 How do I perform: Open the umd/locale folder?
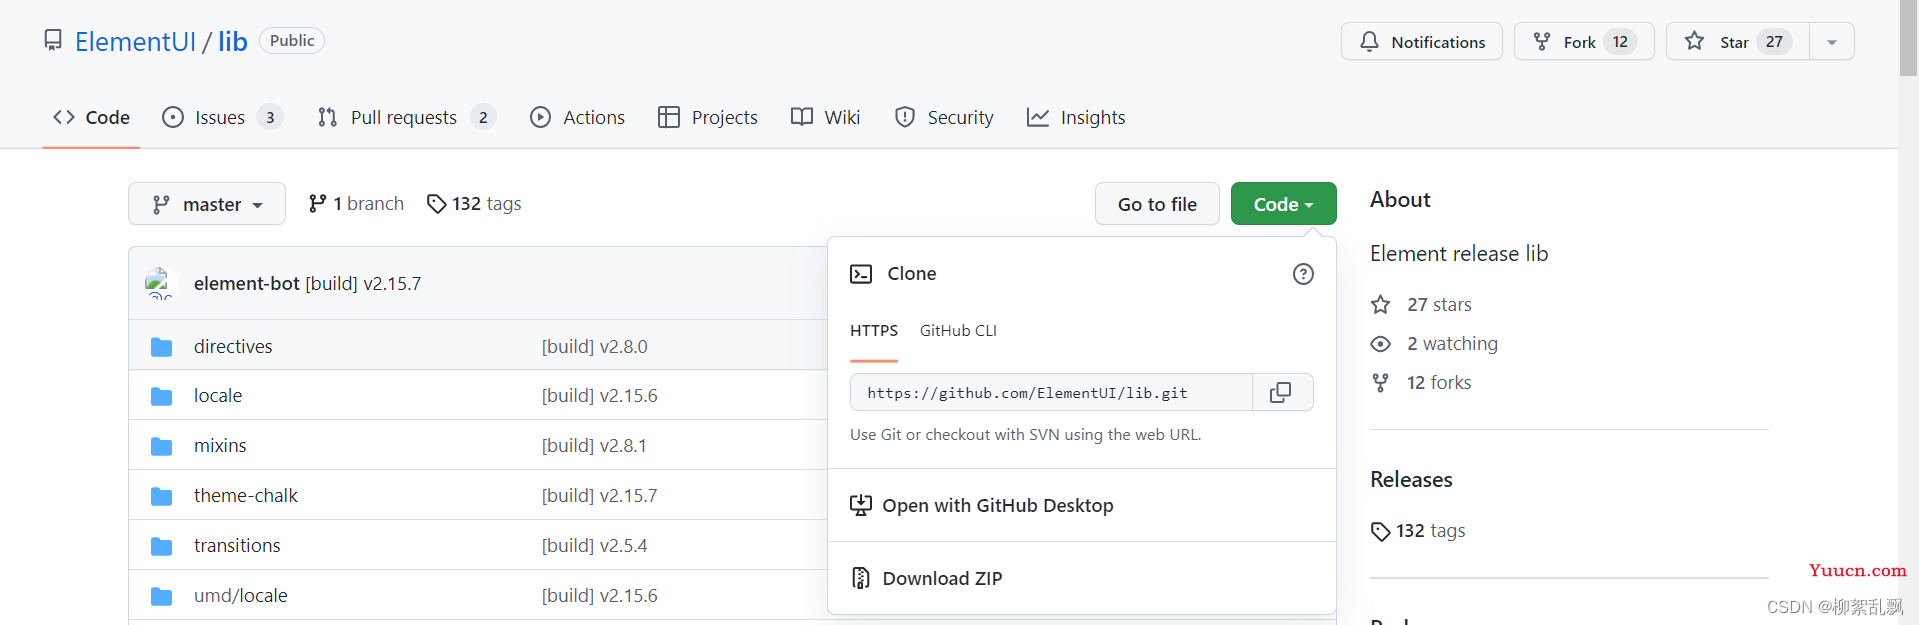[241, 595]
